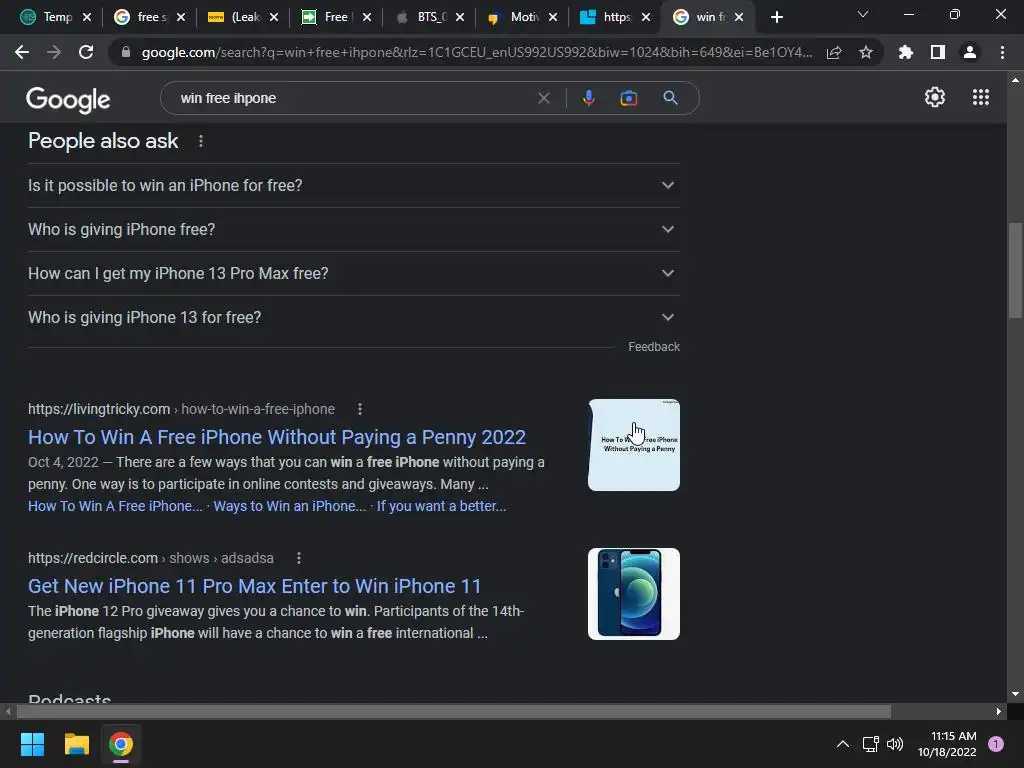Click the horizontal scrollbar at bottom
This screenshot has height=768, width=1024.
pos(454,711)
